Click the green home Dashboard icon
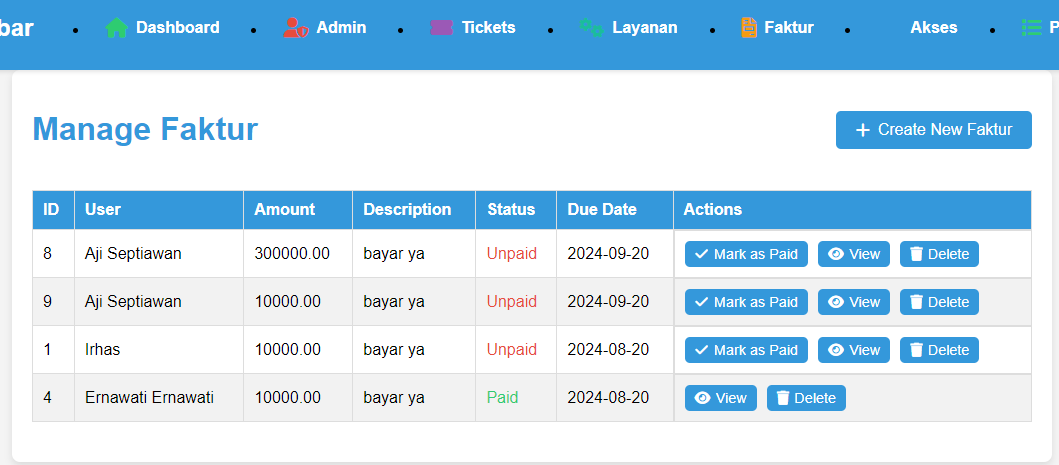The height and width of the screenshot is (465, 1059). [x=117, y=28]
